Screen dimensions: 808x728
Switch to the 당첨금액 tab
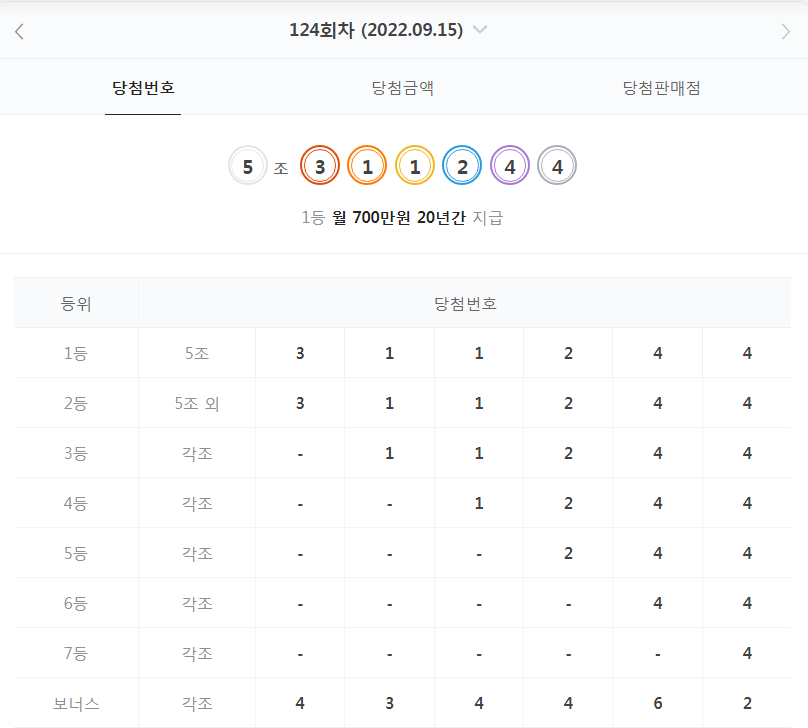click(x=402, y=88)
